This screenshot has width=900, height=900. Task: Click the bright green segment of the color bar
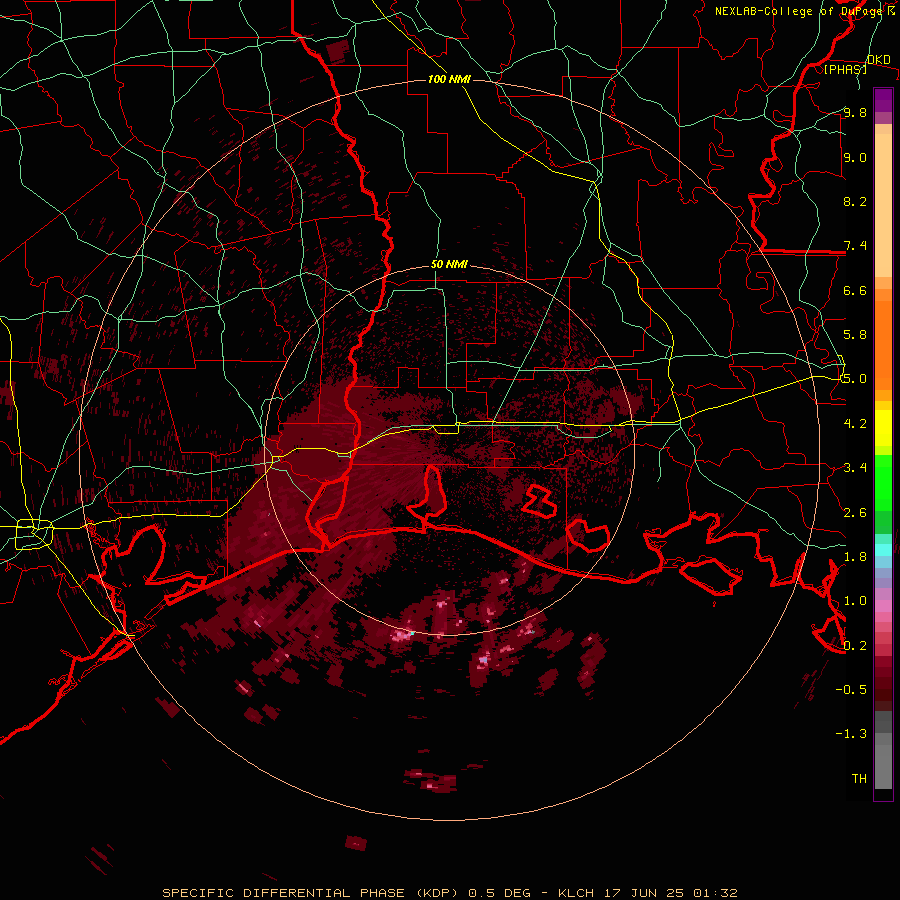(x=883, y=482)
